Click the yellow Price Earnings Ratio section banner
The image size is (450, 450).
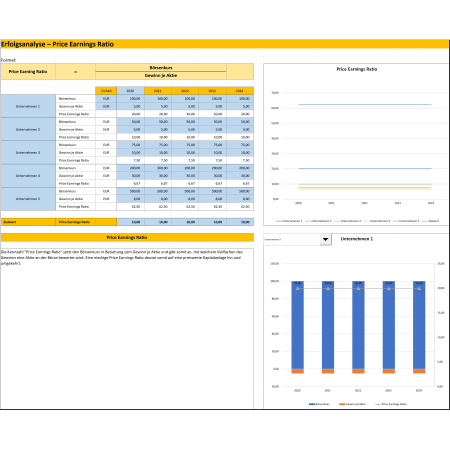[127, 237]
